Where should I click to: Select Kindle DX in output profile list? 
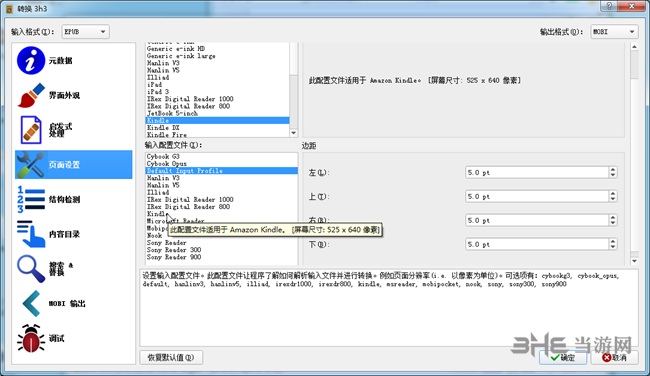(x=217, y=128)
